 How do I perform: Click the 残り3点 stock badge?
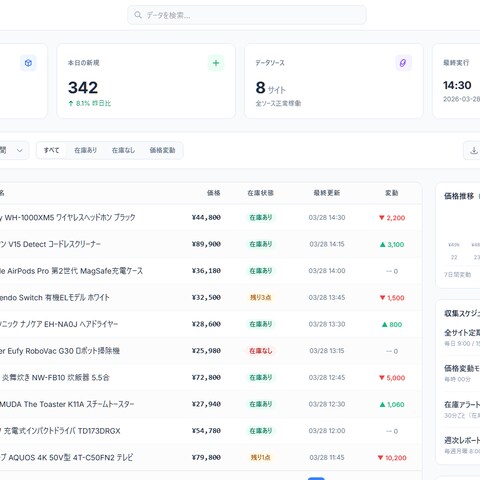click(261, 297)
